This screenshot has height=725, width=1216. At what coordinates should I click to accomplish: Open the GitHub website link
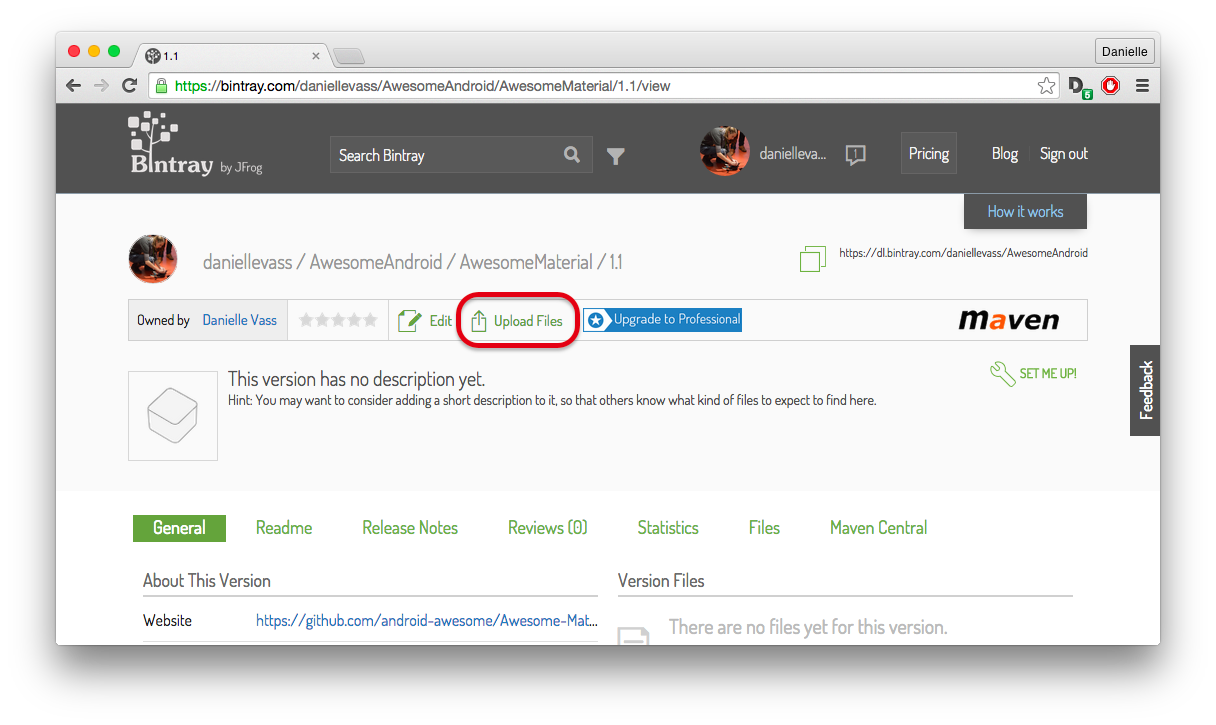427,621
